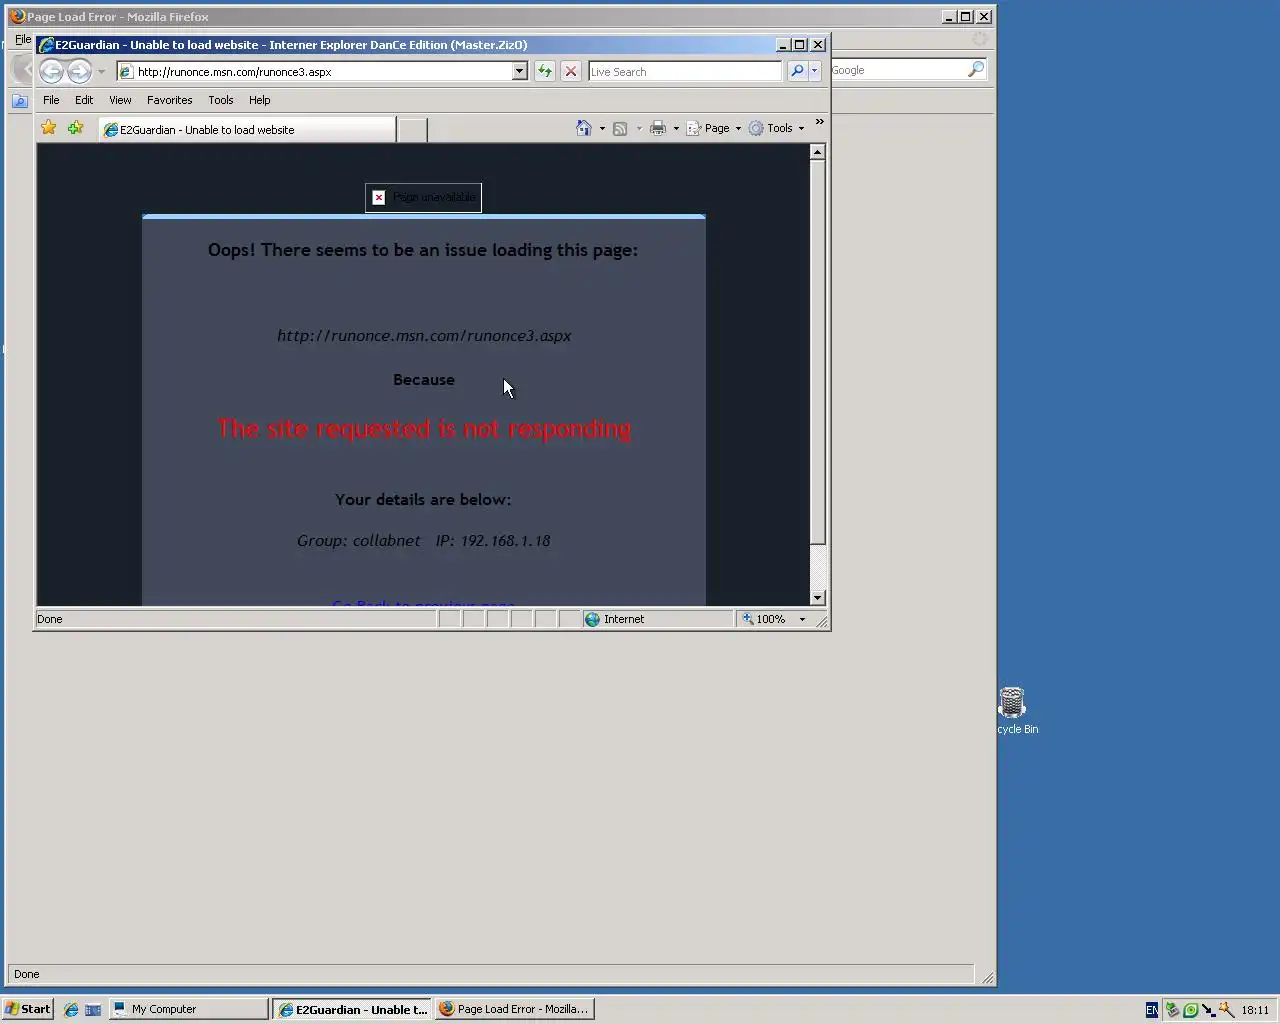Open the Page command menu
Viewport: 1280px width, 1024px height.
[x=714, y=128]
